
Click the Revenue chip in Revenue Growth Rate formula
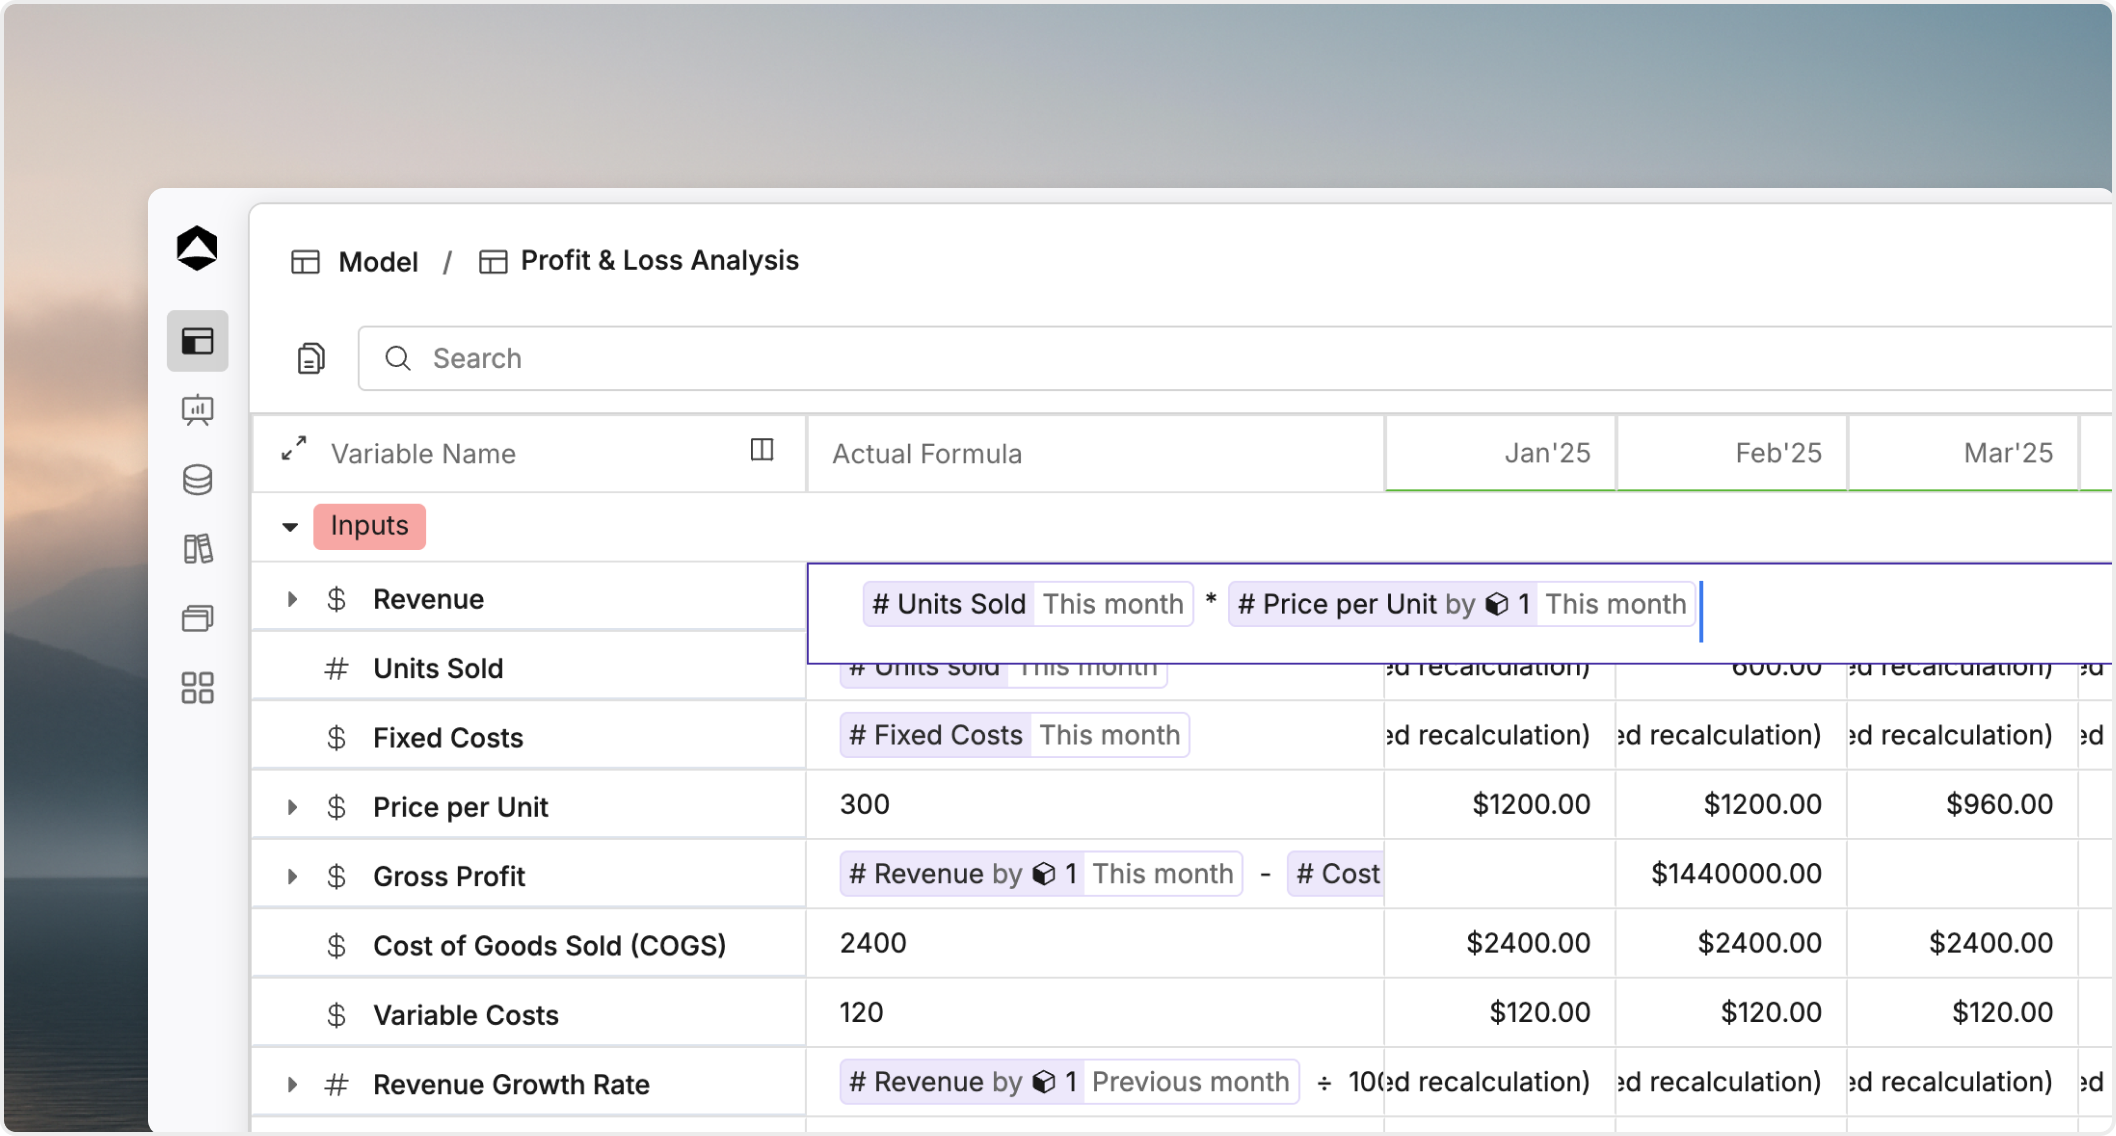(x=1069, y=1082)
